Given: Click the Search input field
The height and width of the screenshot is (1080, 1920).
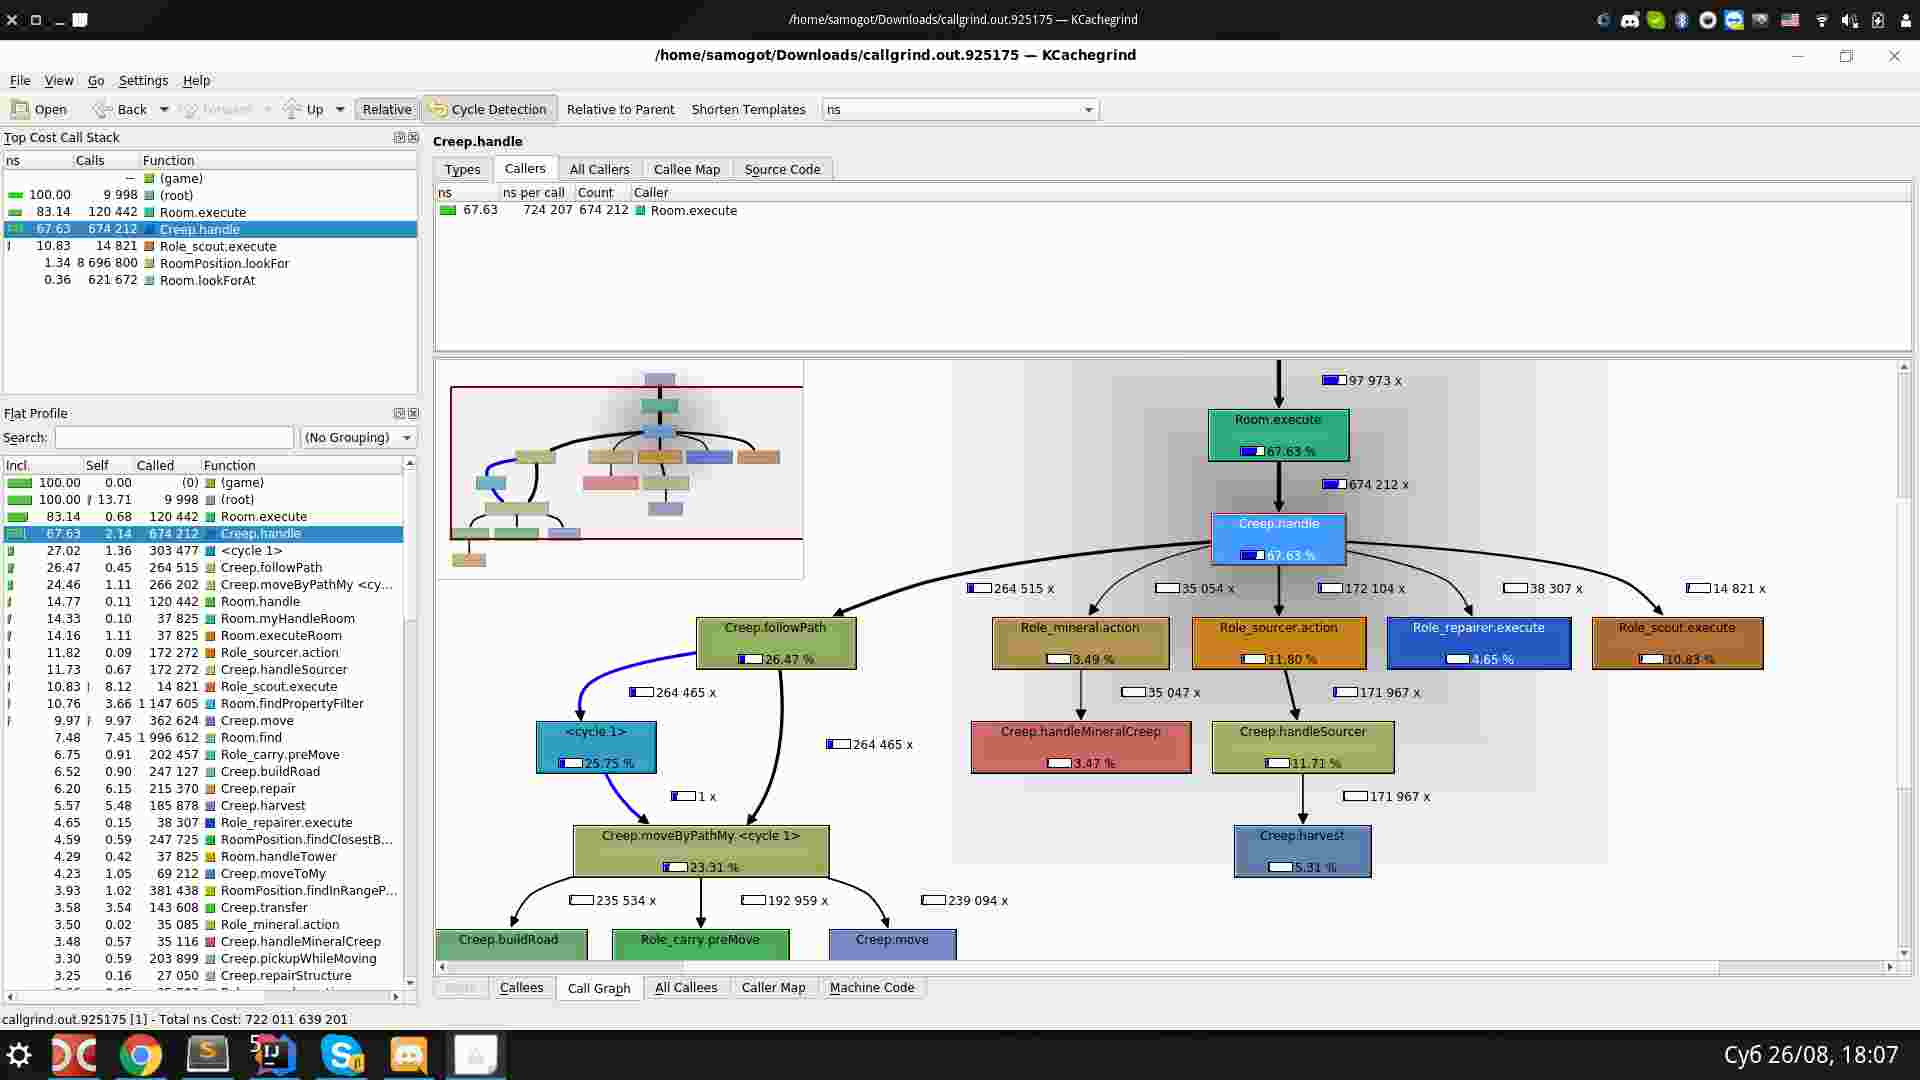Looking at the screenshot, I should (174, 437).
